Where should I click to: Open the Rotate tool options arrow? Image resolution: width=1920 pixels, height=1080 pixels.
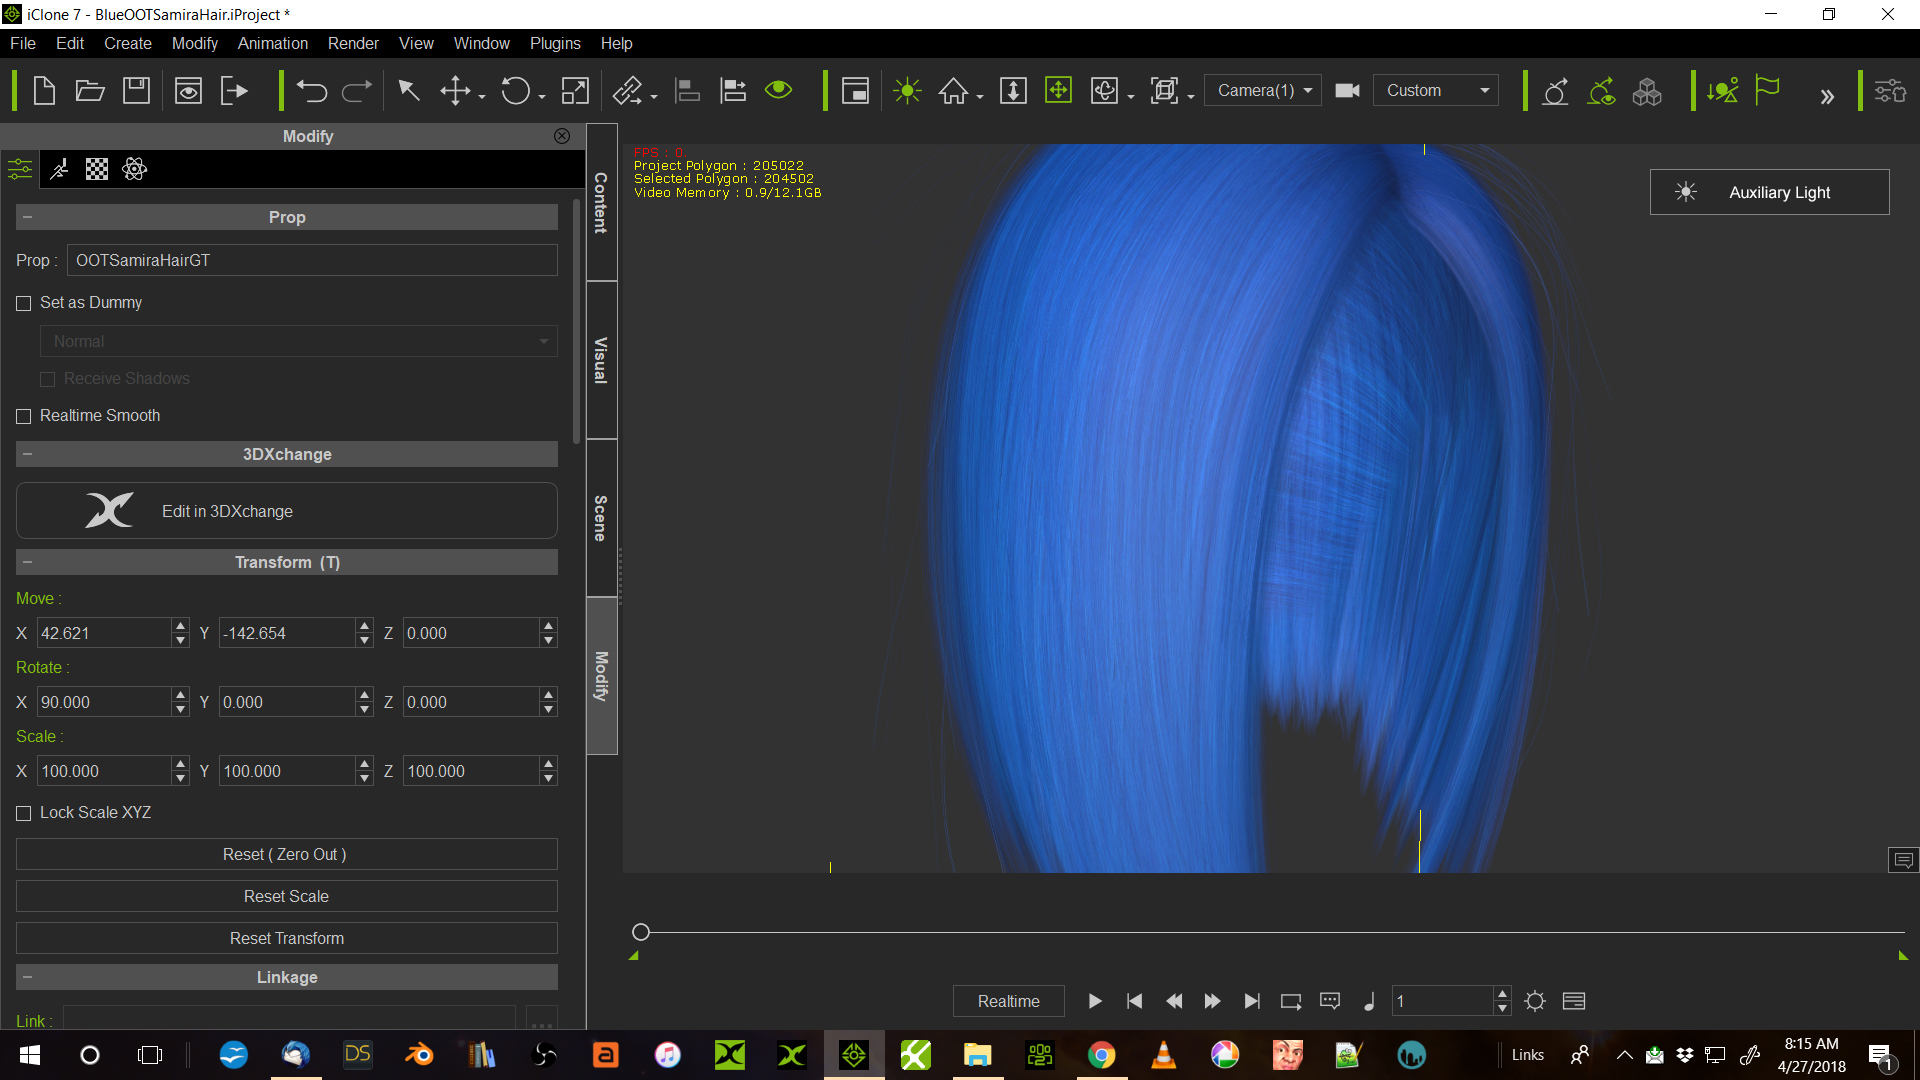541,97
